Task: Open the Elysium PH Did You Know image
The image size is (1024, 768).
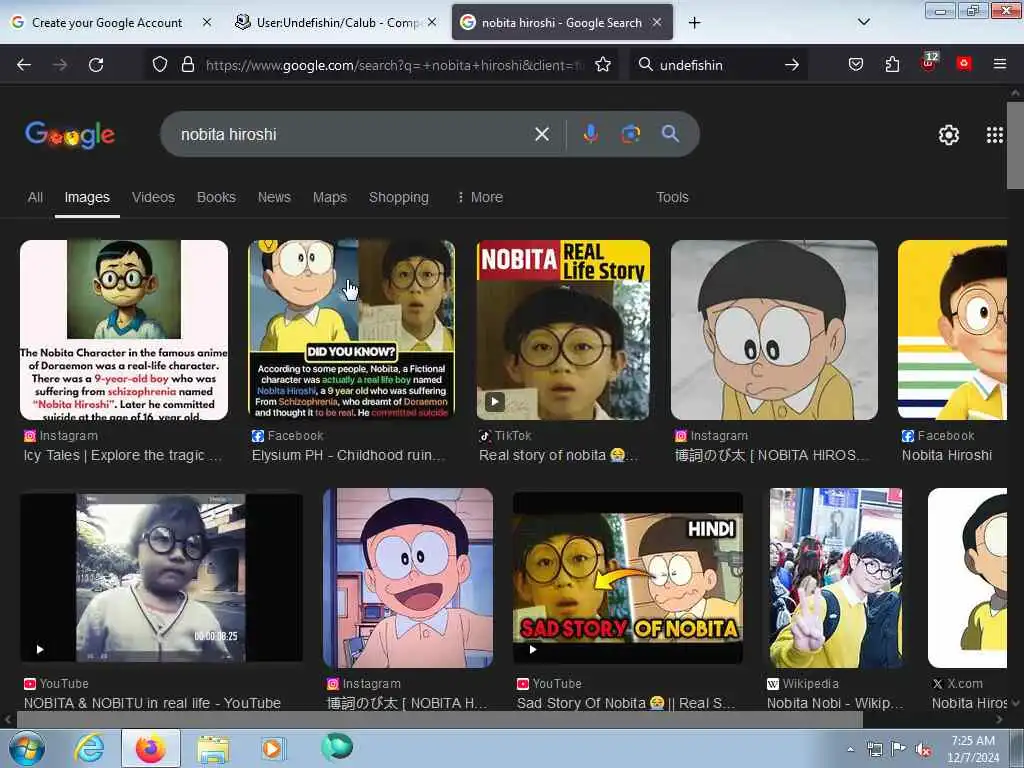Action: coord(351,330)
